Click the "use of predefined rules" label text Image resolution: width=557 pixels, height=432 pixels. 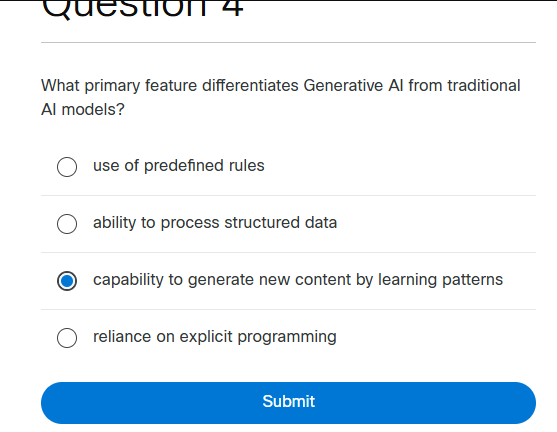click(179, 166)
